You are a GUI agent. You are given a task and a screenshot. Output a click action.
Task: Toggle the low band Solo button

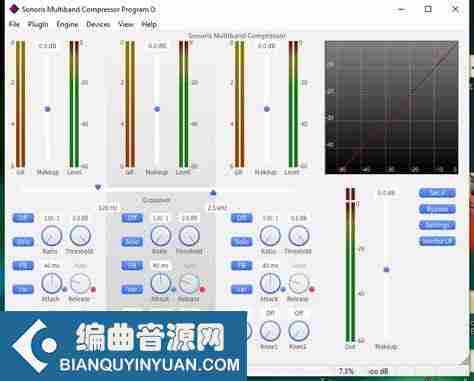(x=23, y=242)
